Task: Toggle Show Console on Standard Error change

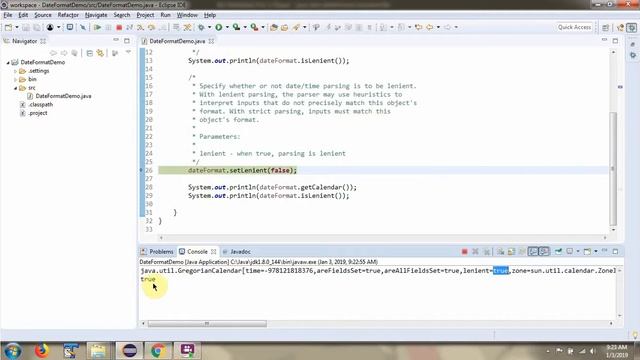Action: pos(544,251)
